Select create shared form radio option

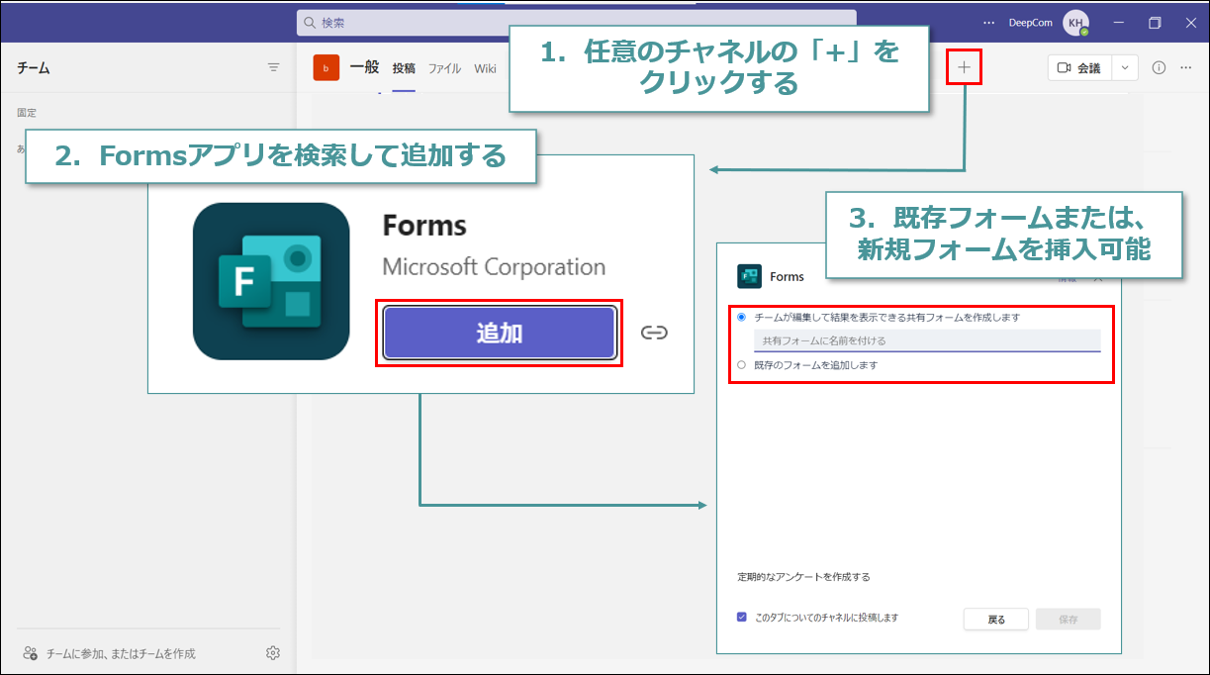click(741, 317)
